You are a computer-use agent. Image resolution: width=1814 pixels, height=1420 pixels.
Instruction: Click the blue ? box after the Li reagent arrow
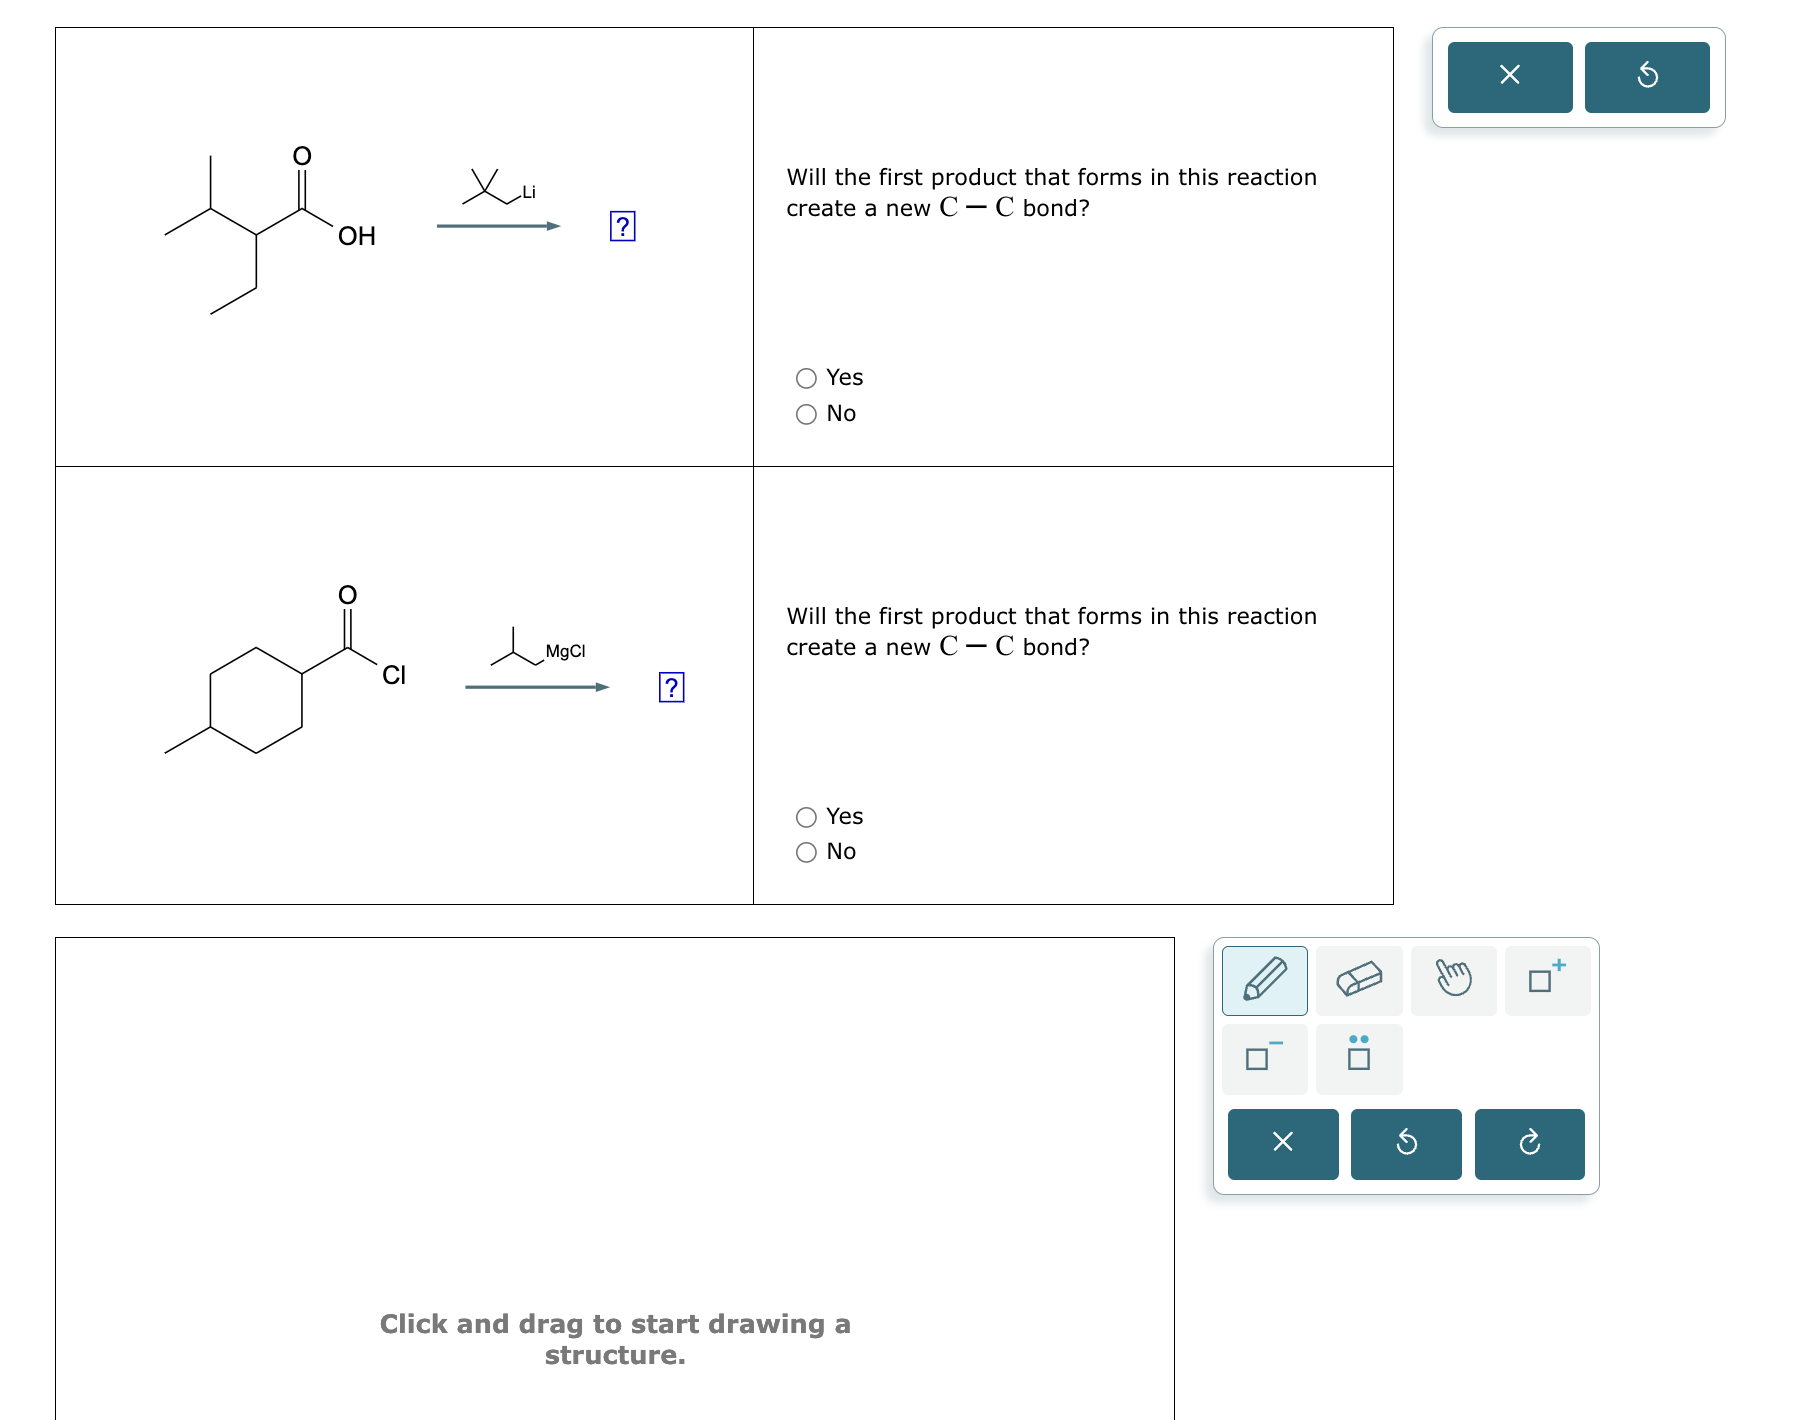tap(622, 227)
